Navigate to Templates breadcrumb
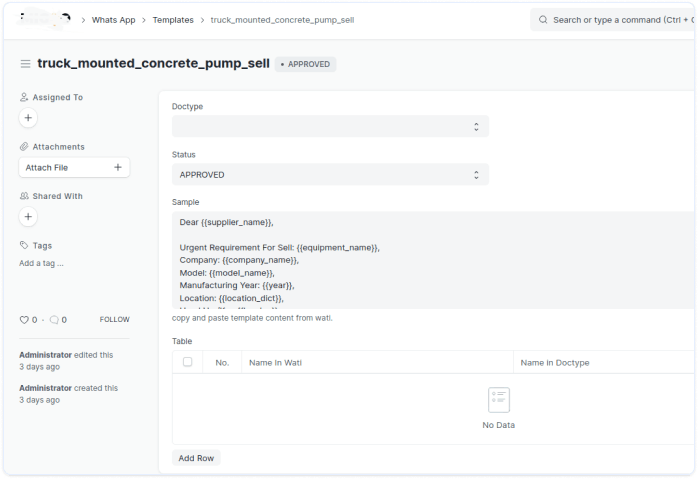Screen dimensions: 698x479 pyautogui.click(x=173, y=19)
